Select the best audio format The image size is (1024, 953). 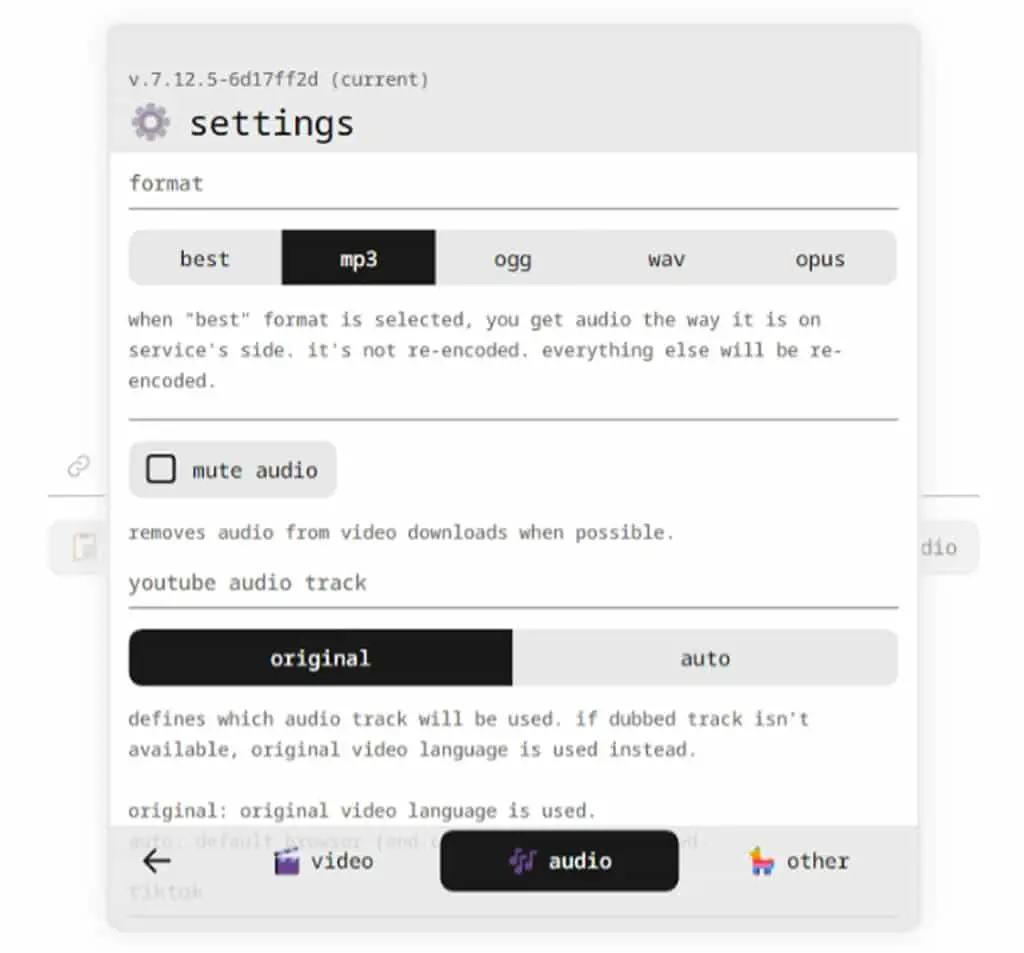(205, 258)
